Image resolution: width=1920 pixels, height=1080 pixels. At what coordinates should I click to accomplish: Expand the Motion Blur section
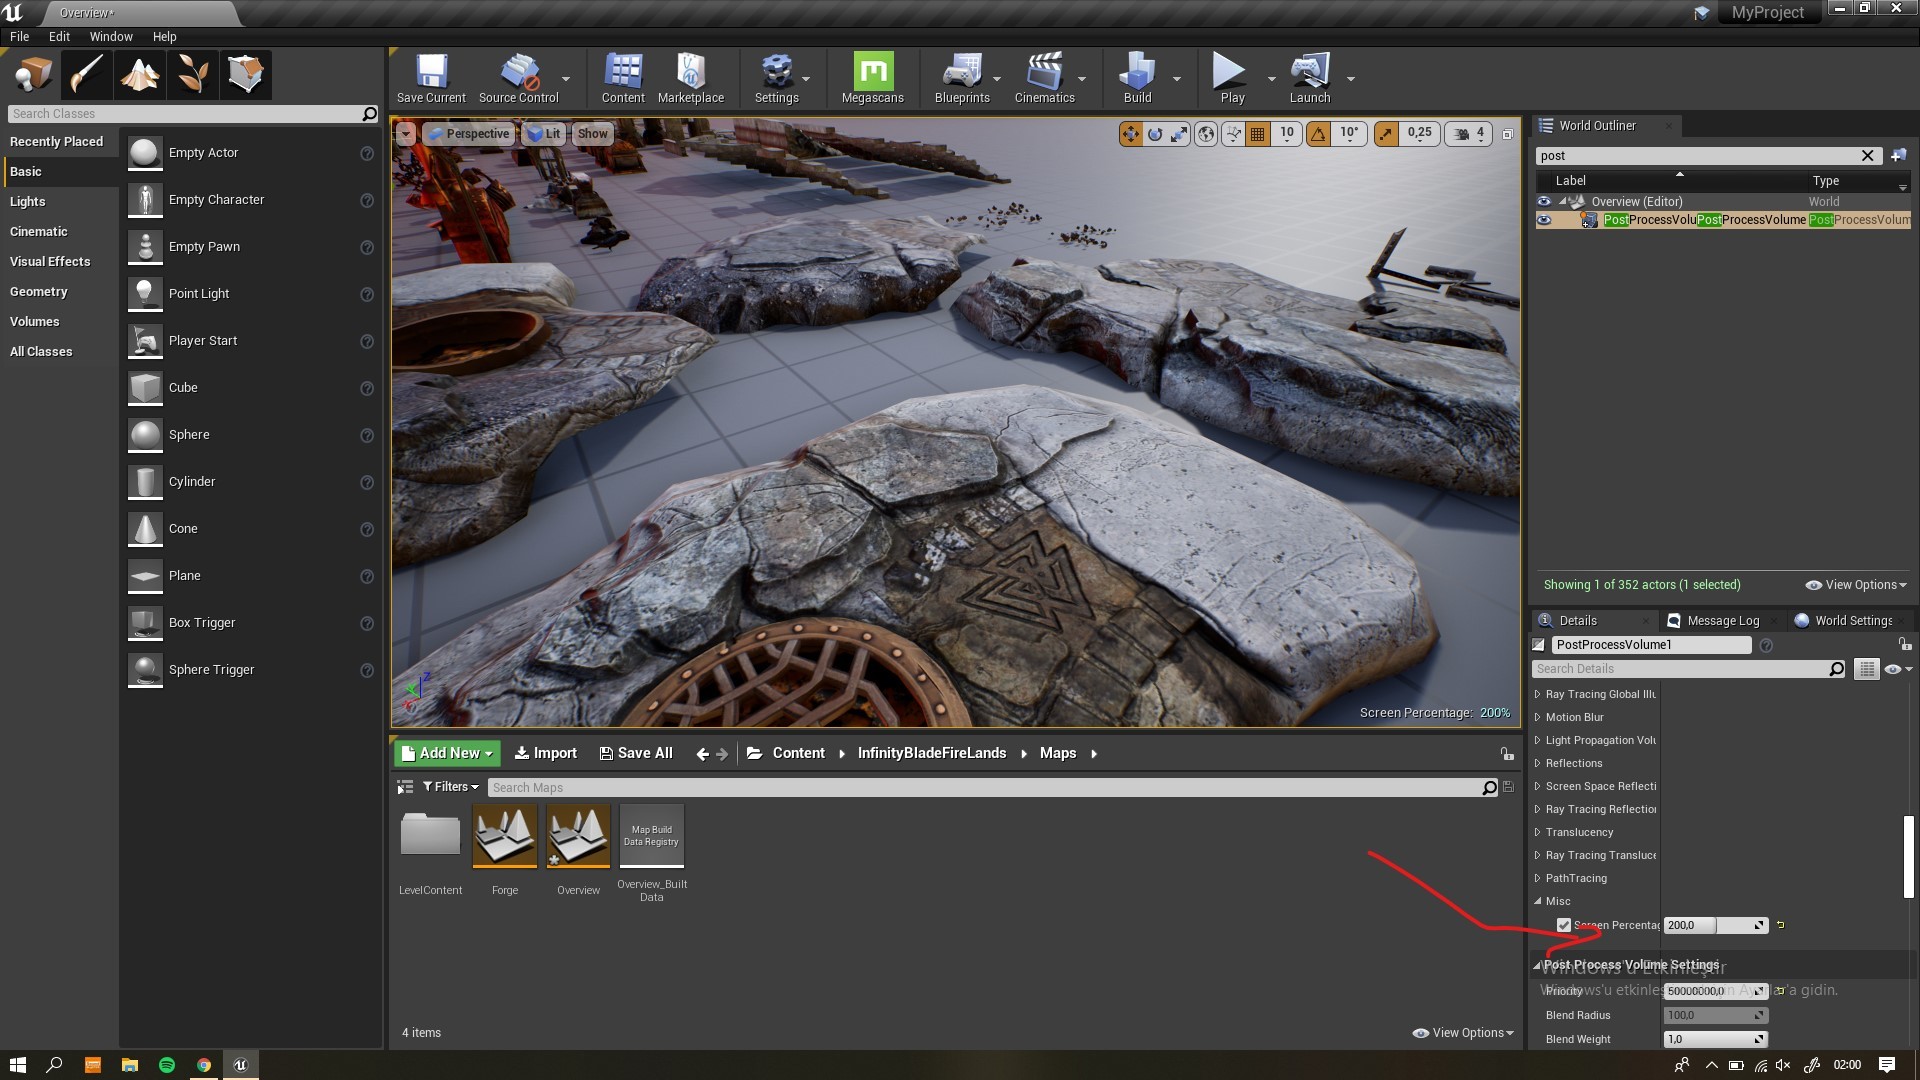coord(1538,717)
